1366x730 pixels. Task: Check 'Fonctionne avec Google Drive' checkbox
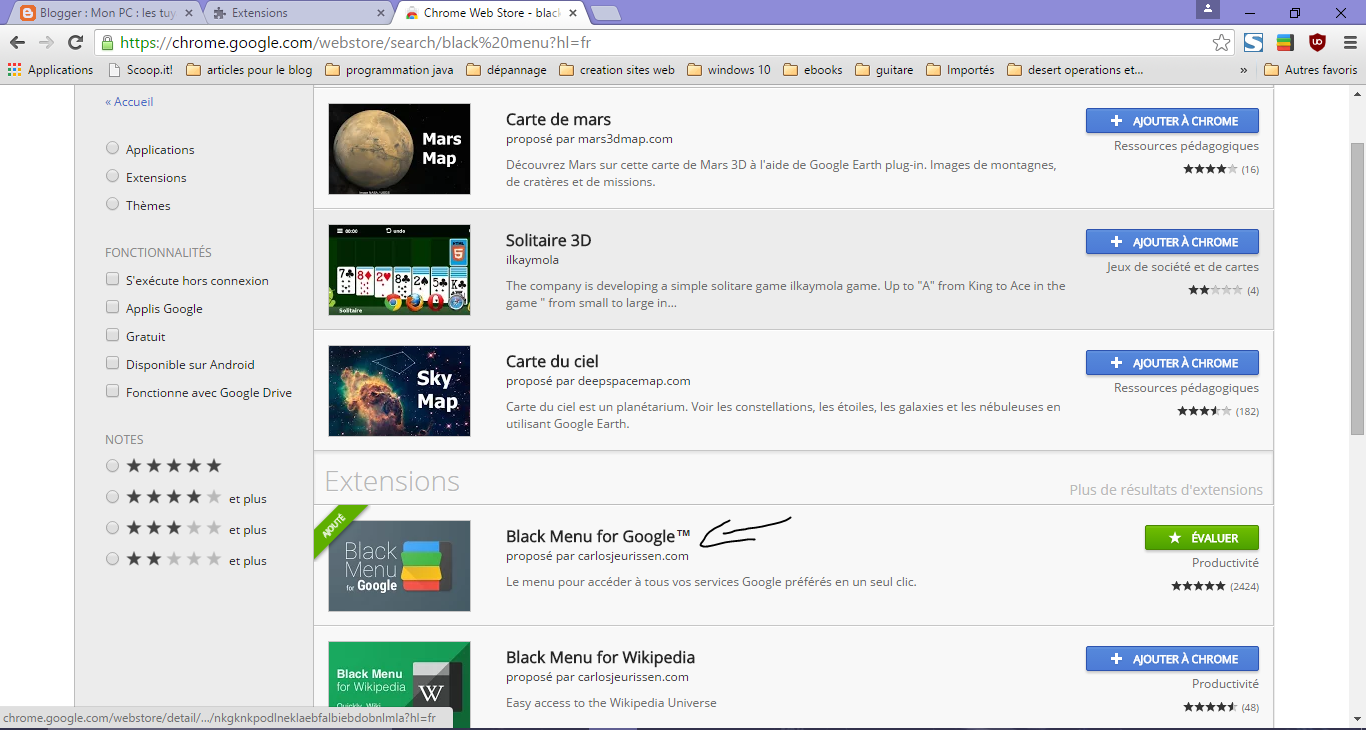(x=112, y=392)
